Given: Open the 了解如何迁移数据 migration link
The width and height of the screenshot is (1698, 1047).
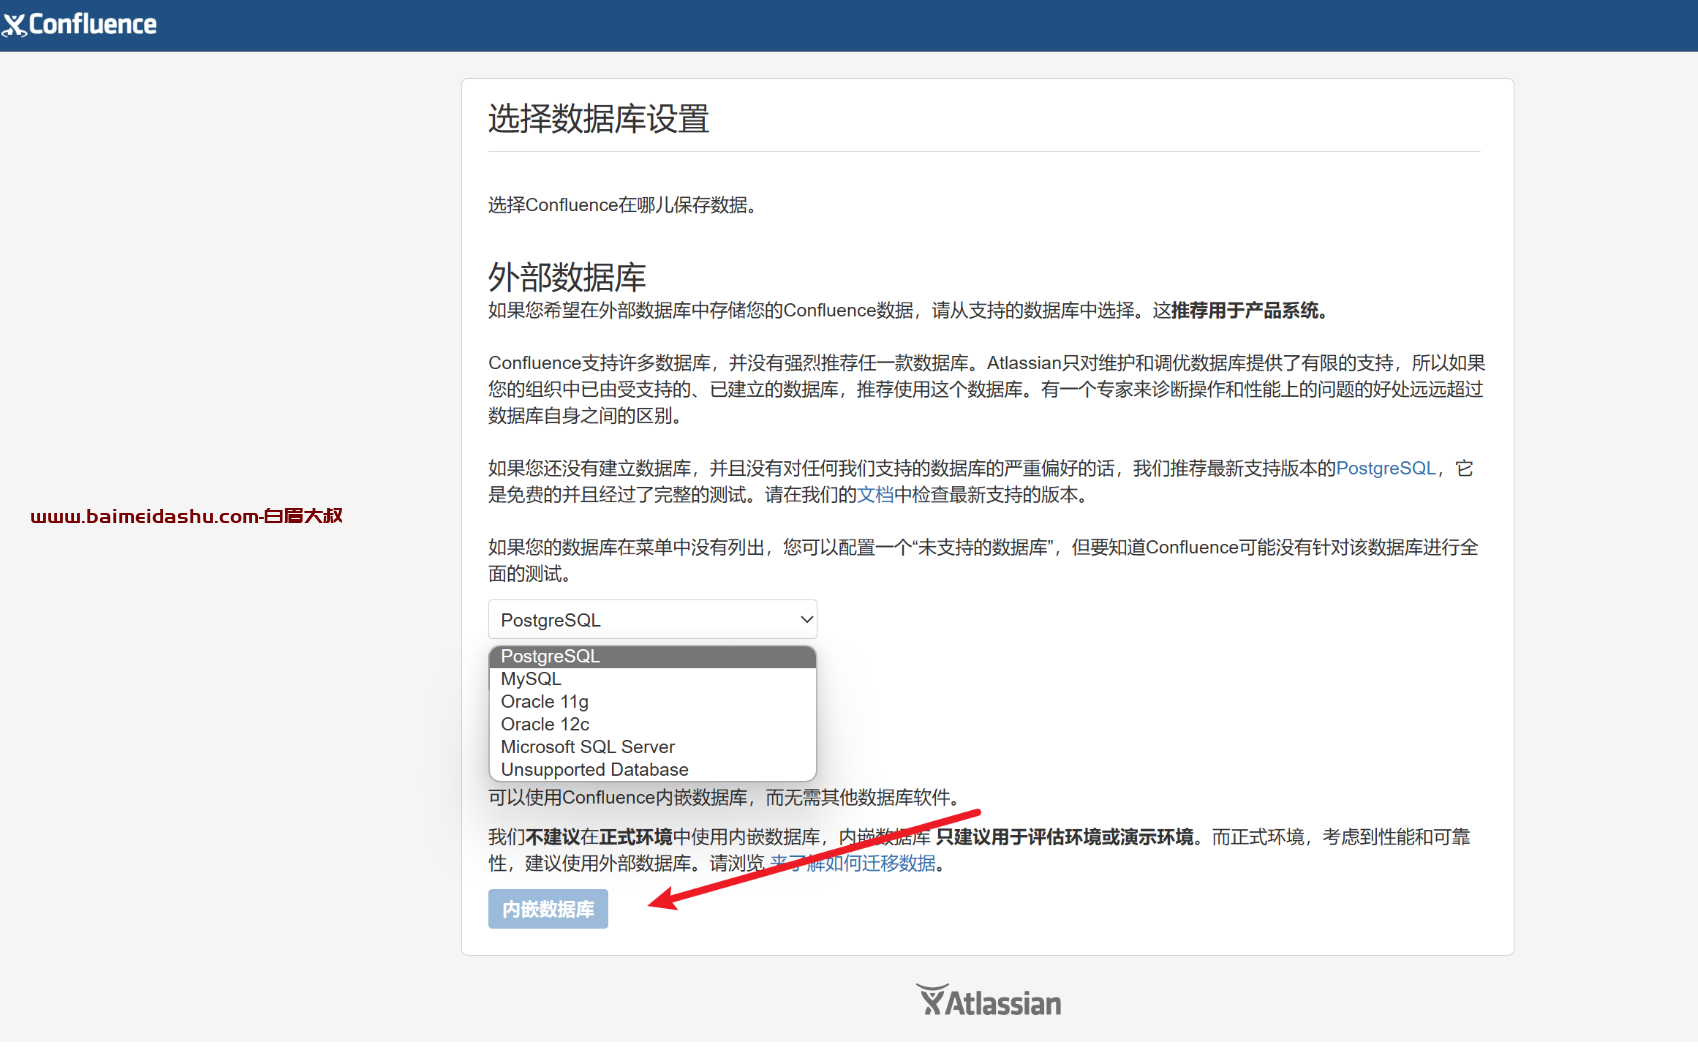Looking at the screenshot, I should pos(853,863).
